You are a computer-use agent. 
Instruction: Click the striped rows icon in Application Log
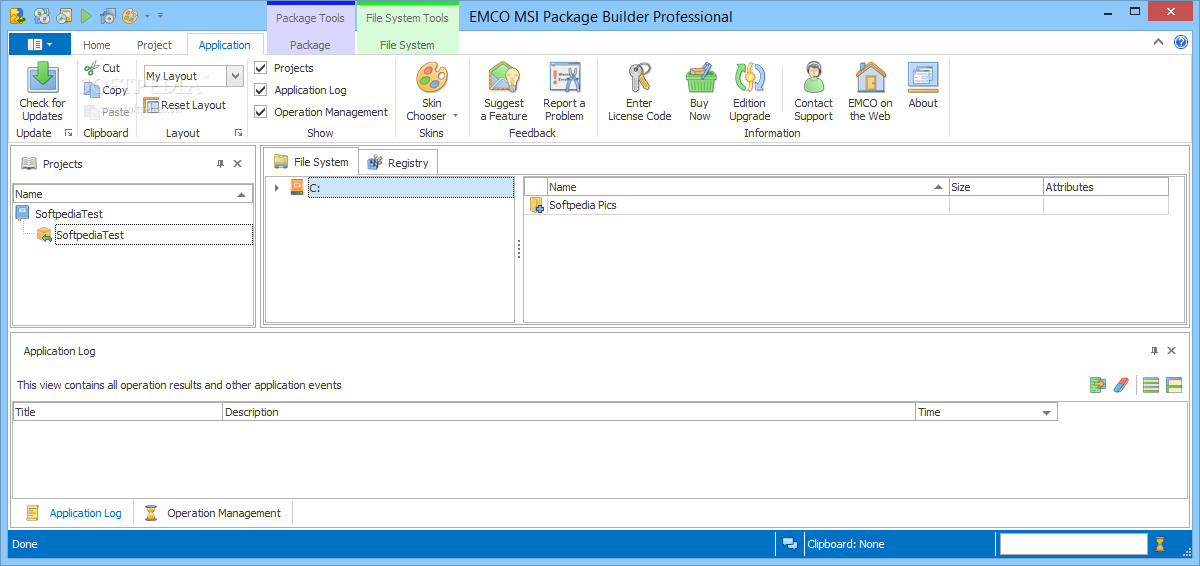(1151, 385)
